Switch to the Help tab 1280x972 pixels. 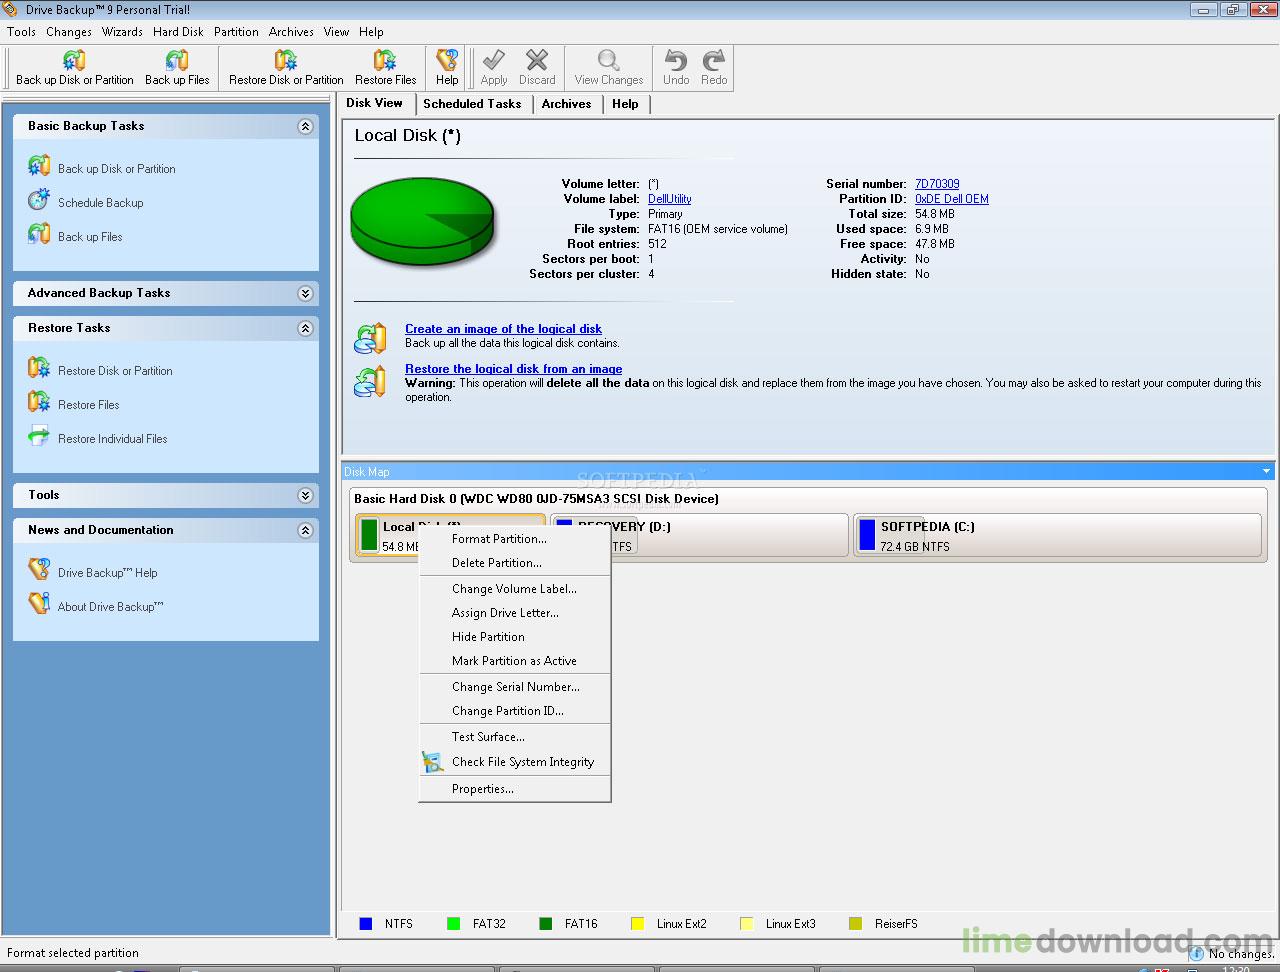(x=625, y=104)
